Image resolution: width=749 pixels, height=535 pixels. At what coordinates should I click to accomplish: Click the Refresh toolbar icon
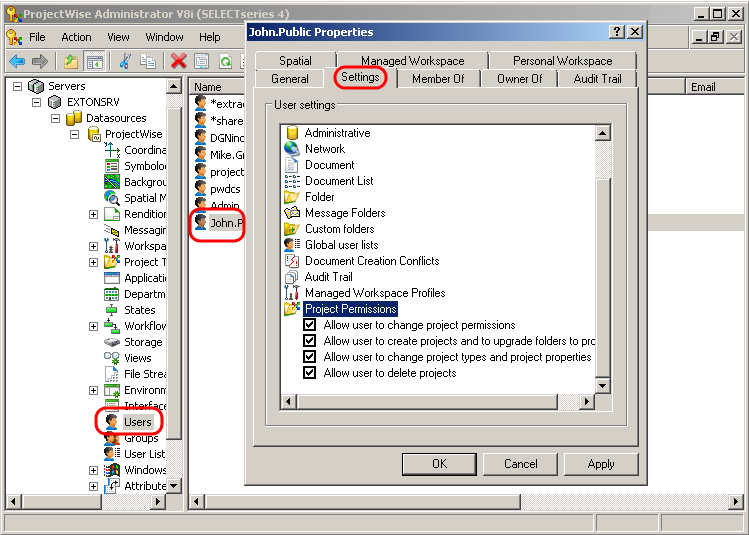(x=225, y=61)
